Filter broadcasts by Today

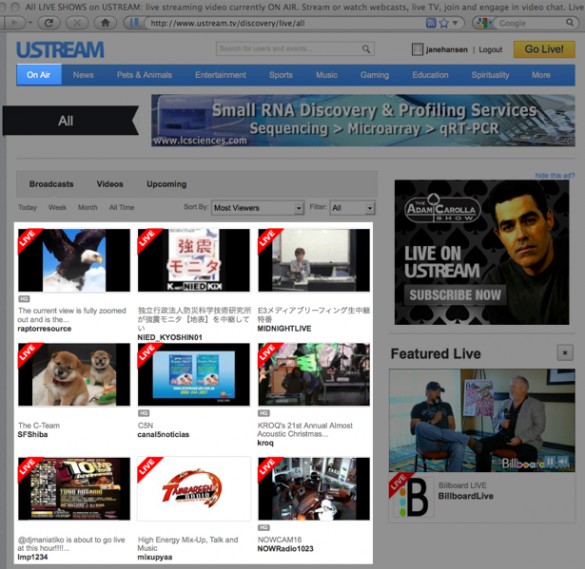coord(28,207)
